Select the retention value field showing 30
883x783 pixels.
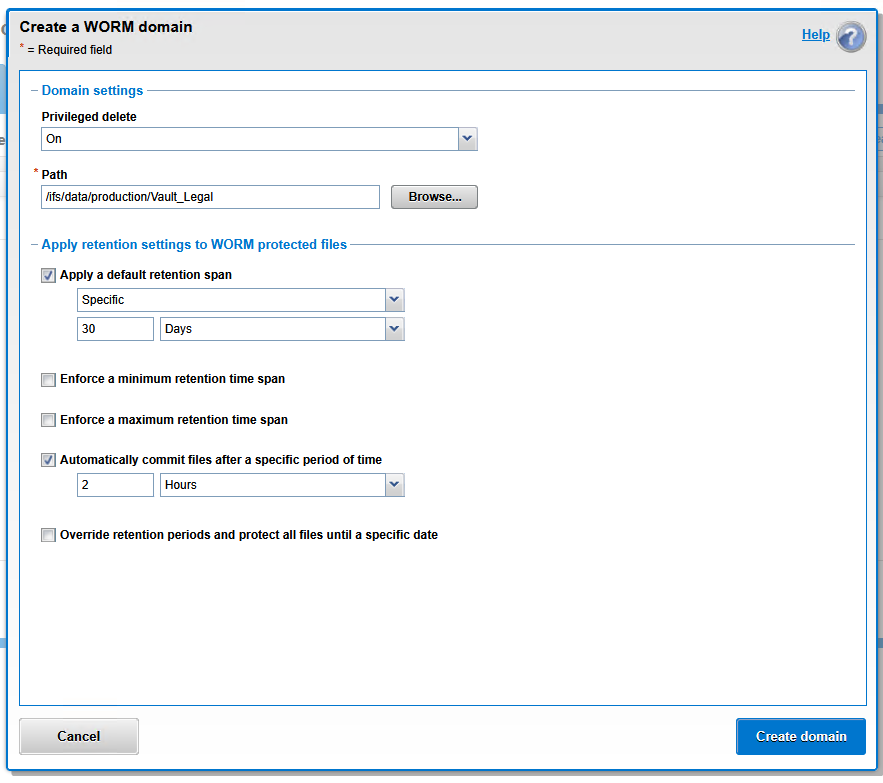point(114,328)
